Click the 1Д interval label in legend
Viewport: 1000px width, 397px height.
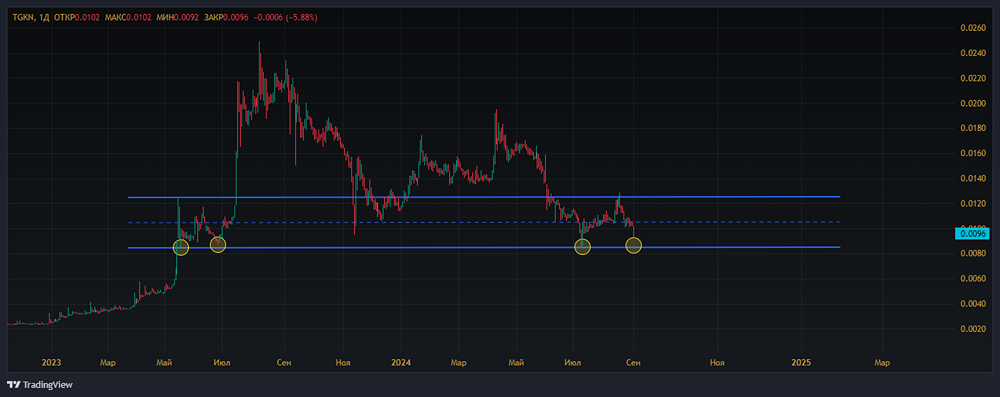point(45,17)
